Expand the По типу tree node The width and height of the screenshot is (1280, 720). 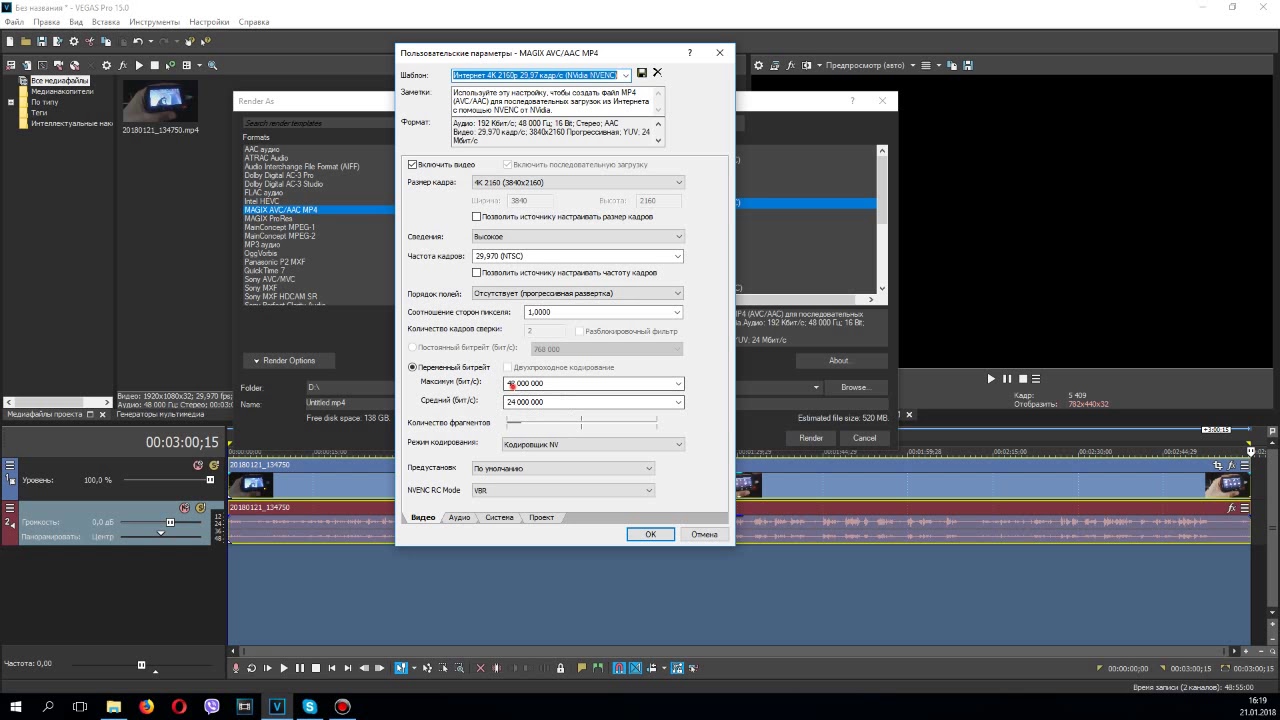pos(10,102)
